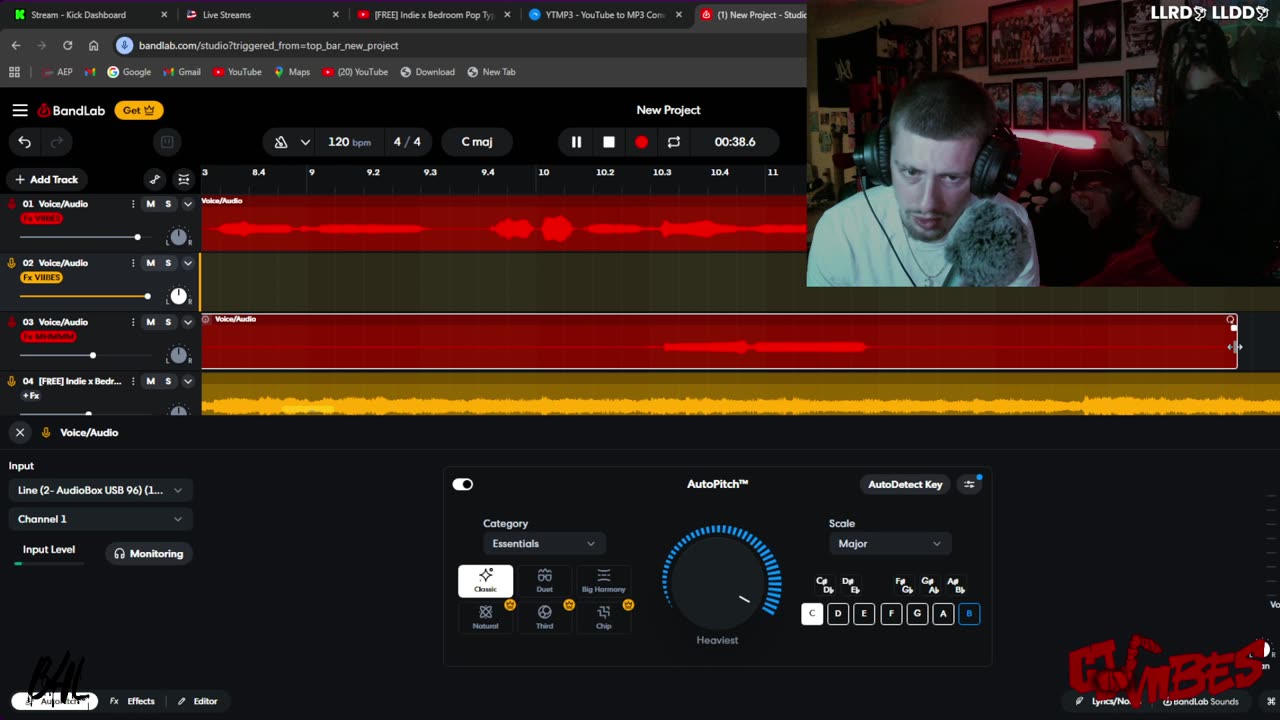
Task: Toggle loop cycle mode
Action: tap(674, 142)
